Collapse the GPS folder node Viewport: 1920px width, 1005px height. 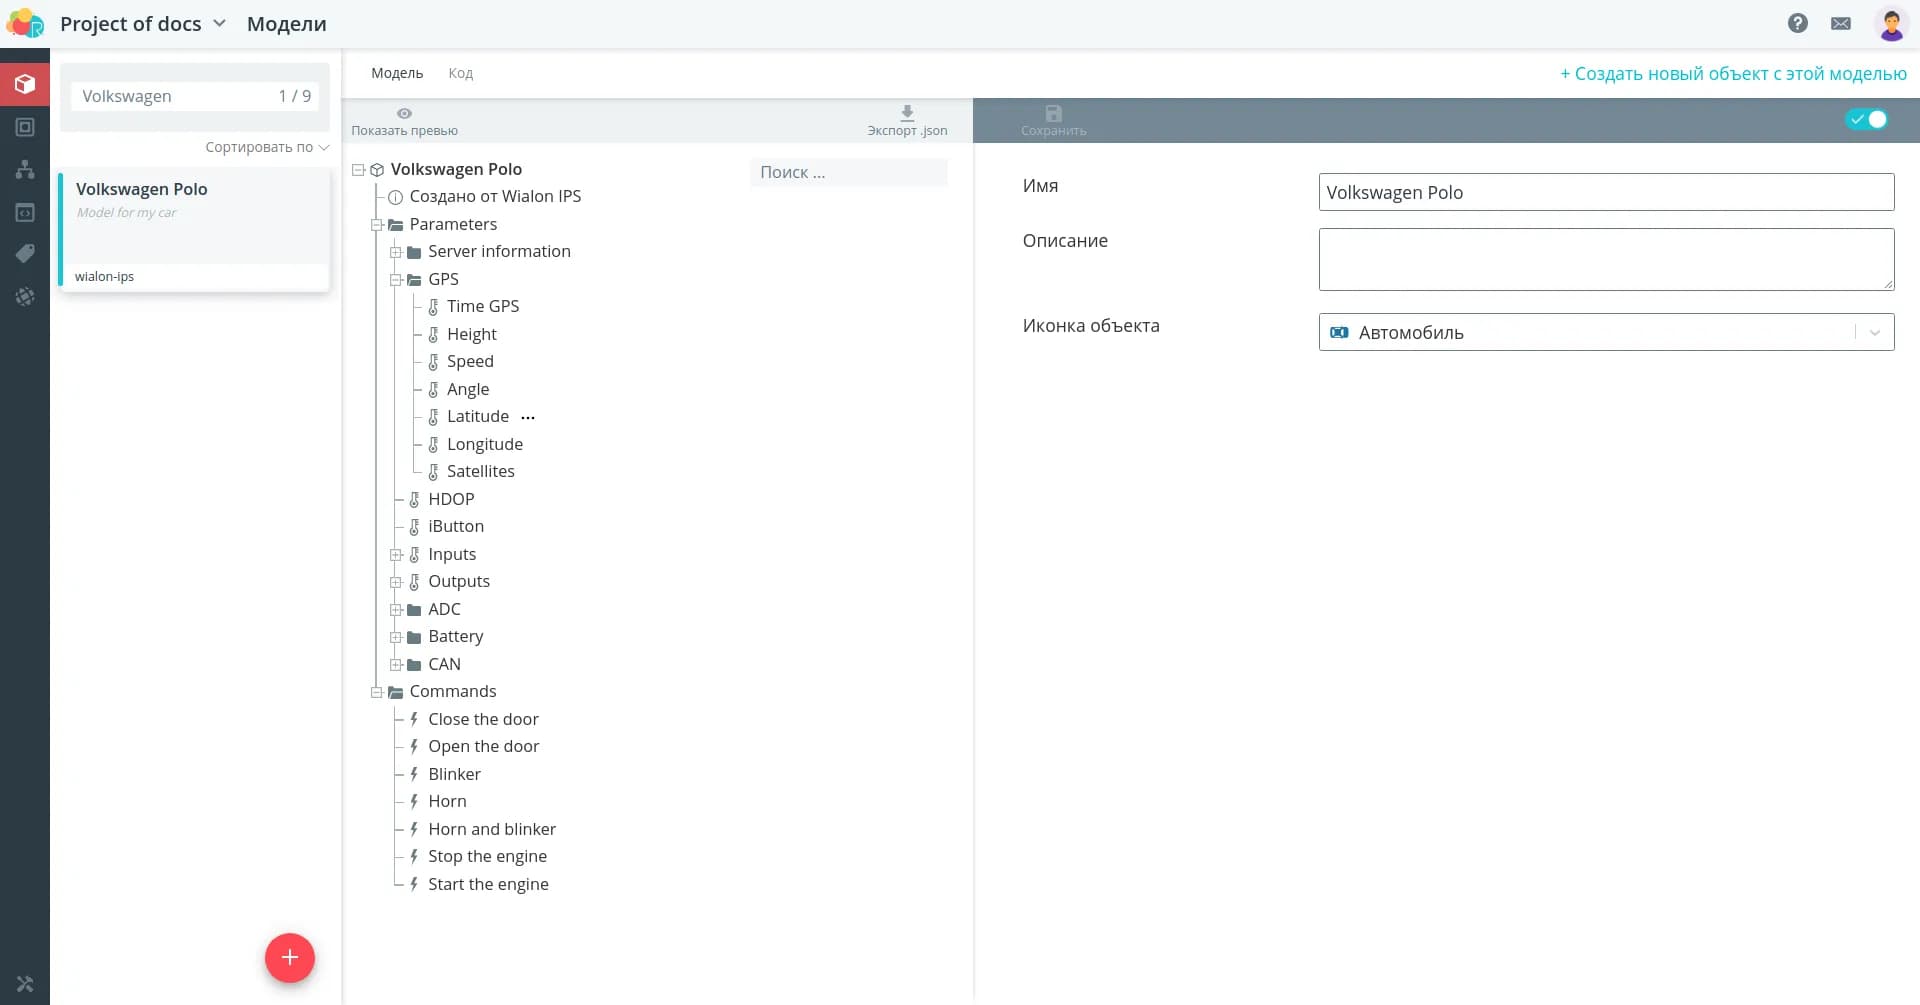396,280
